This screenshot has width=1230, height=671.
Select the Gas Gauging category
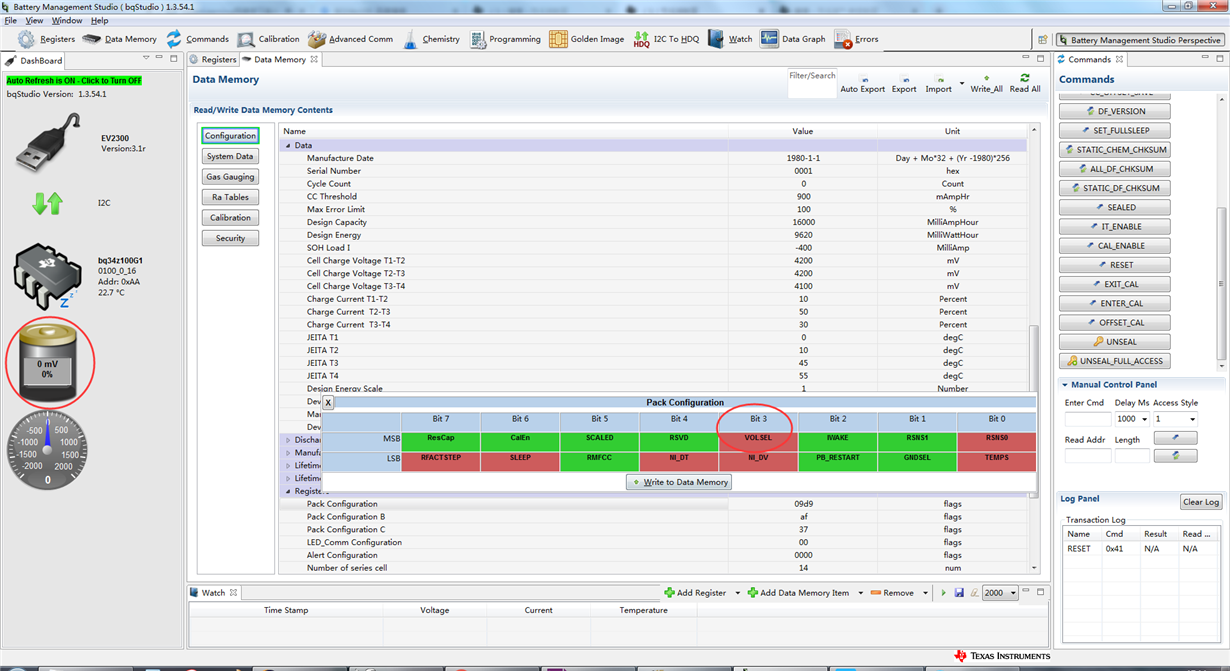[x=230, y=177]
